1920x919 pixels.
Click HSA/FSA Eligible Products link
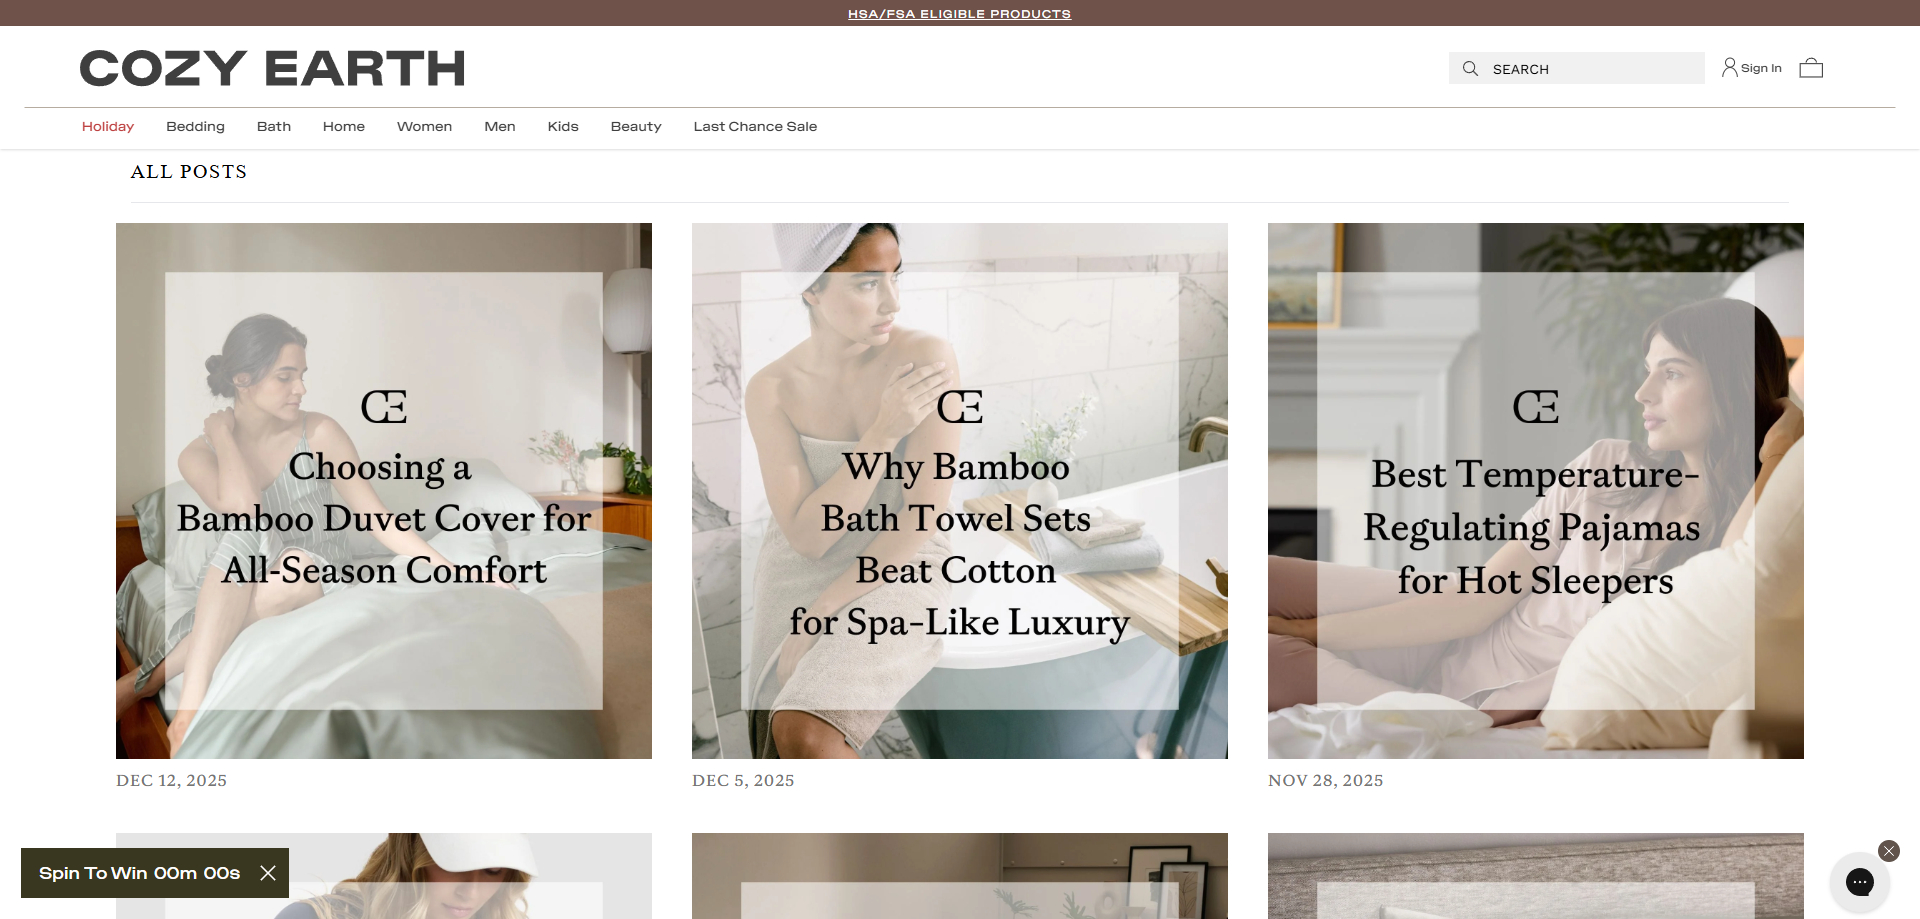959,14
